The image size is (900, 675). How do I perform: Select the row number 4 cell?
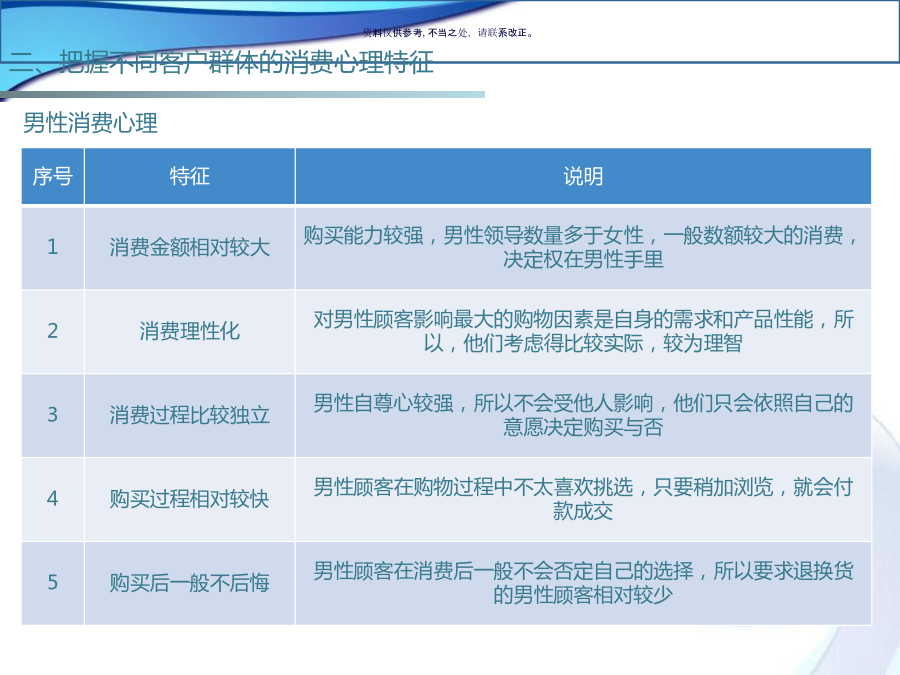tap(53, 499)
